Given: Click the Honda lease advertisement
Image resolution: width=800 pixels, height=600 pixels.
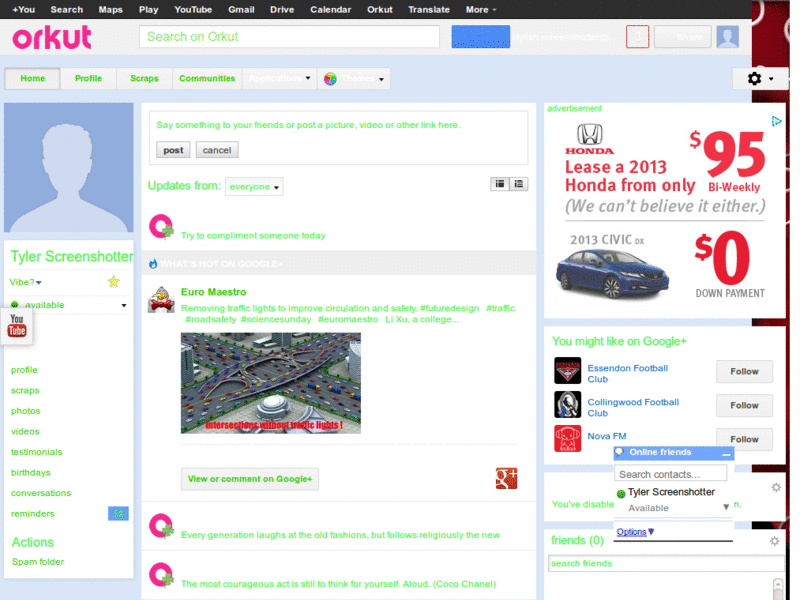Looking at the screenshot, I should (x=665, y=212).
